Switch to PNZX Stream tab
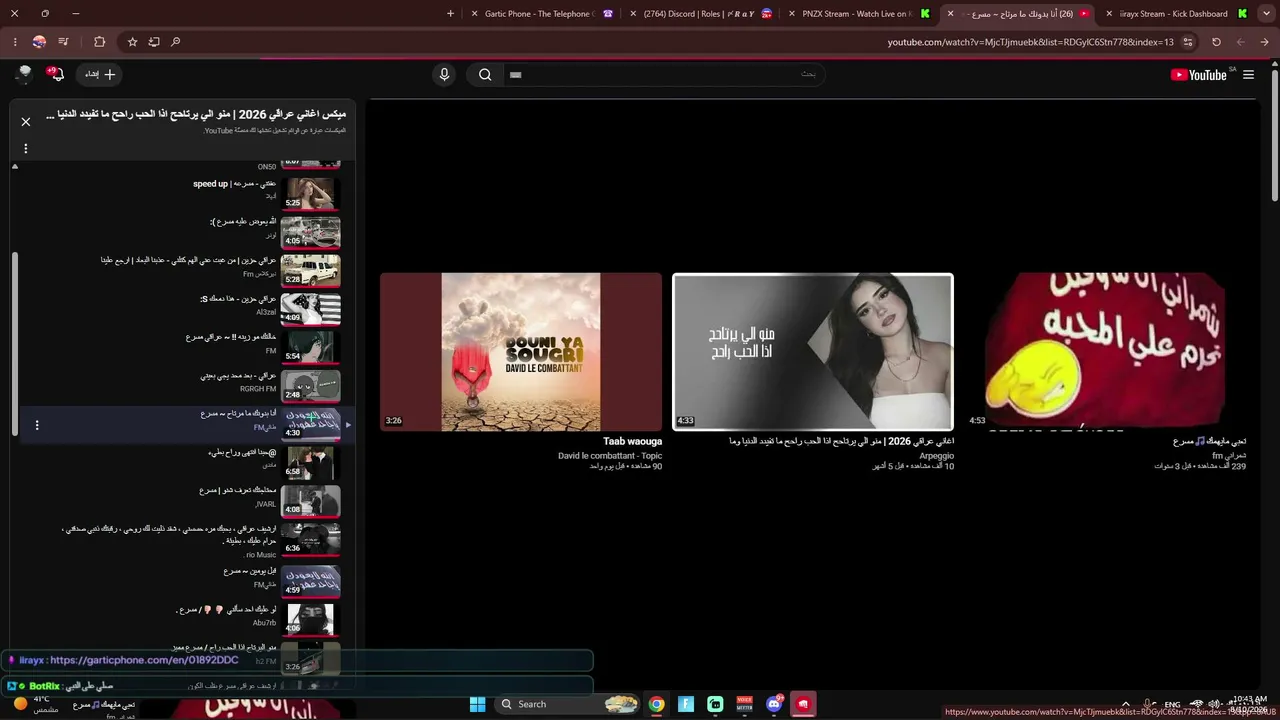The width and height of the screenshot is (1280, 720). click(x=859, y=14)
